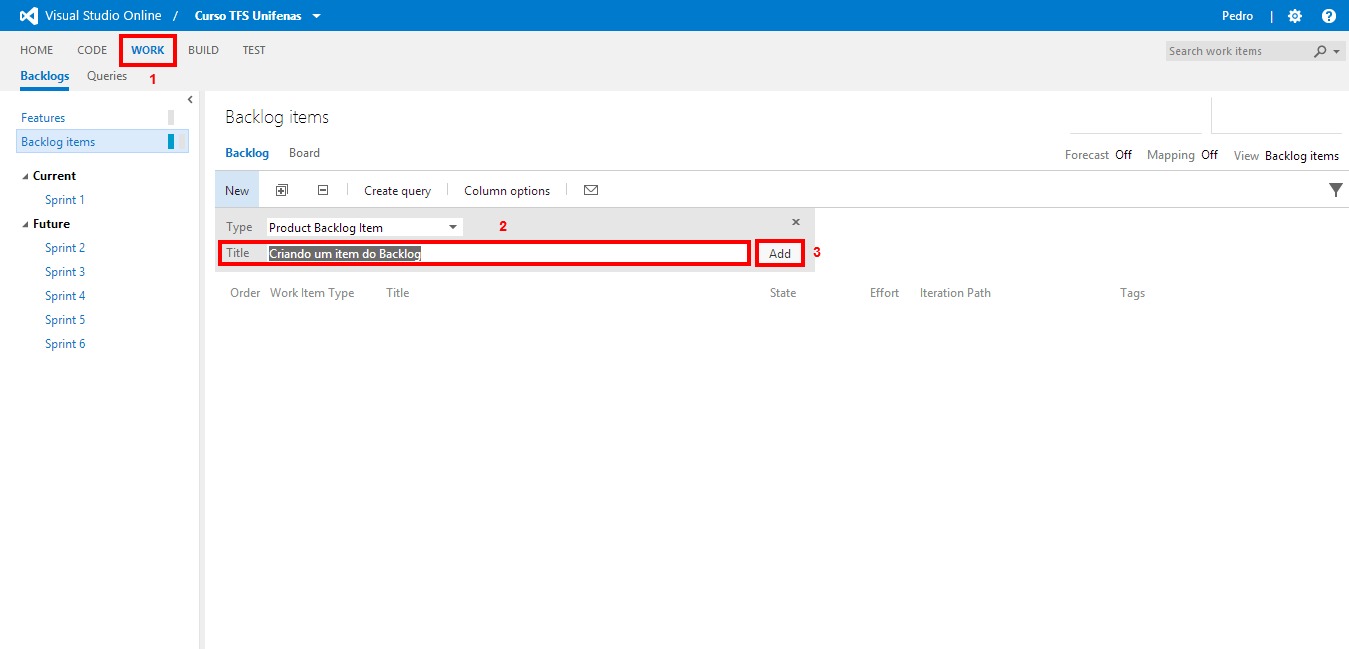Open Sprint 1 iteration
This screenshot has width=1349, height=649.
(65, 200)
